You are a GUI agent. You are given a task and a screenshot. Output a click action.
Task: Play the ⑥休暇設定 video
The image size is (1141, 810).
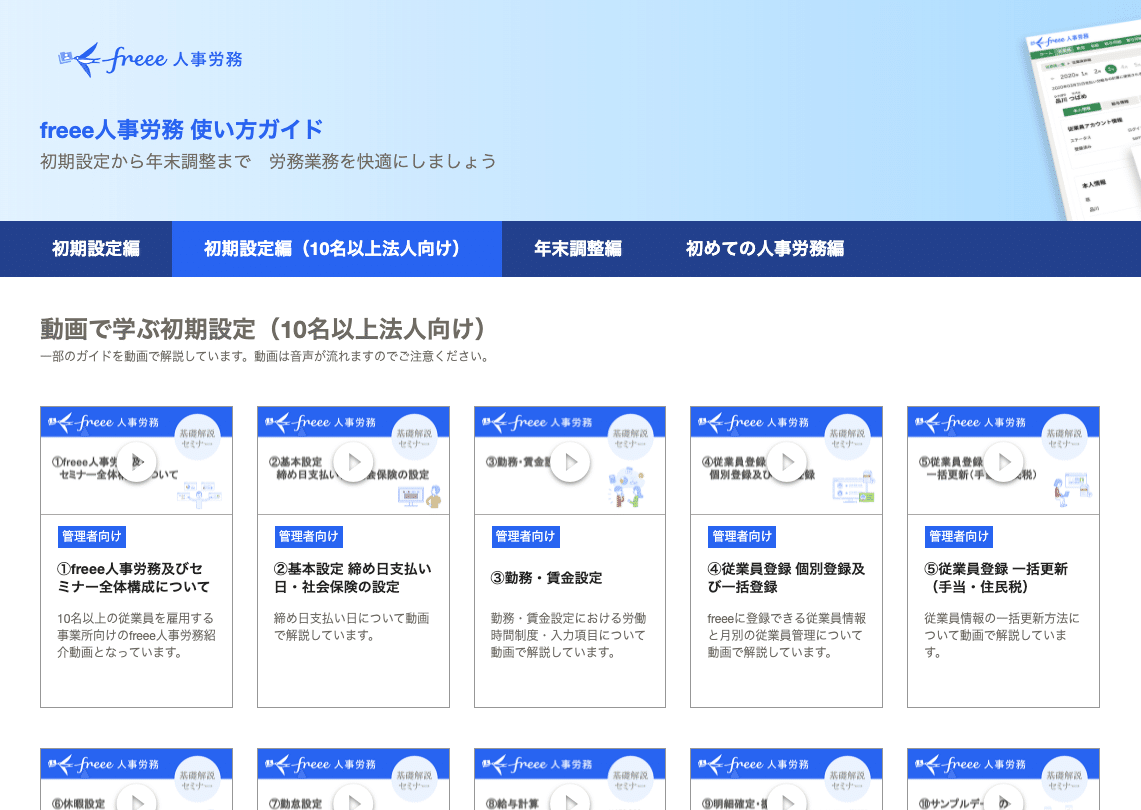tap(137, 803)
